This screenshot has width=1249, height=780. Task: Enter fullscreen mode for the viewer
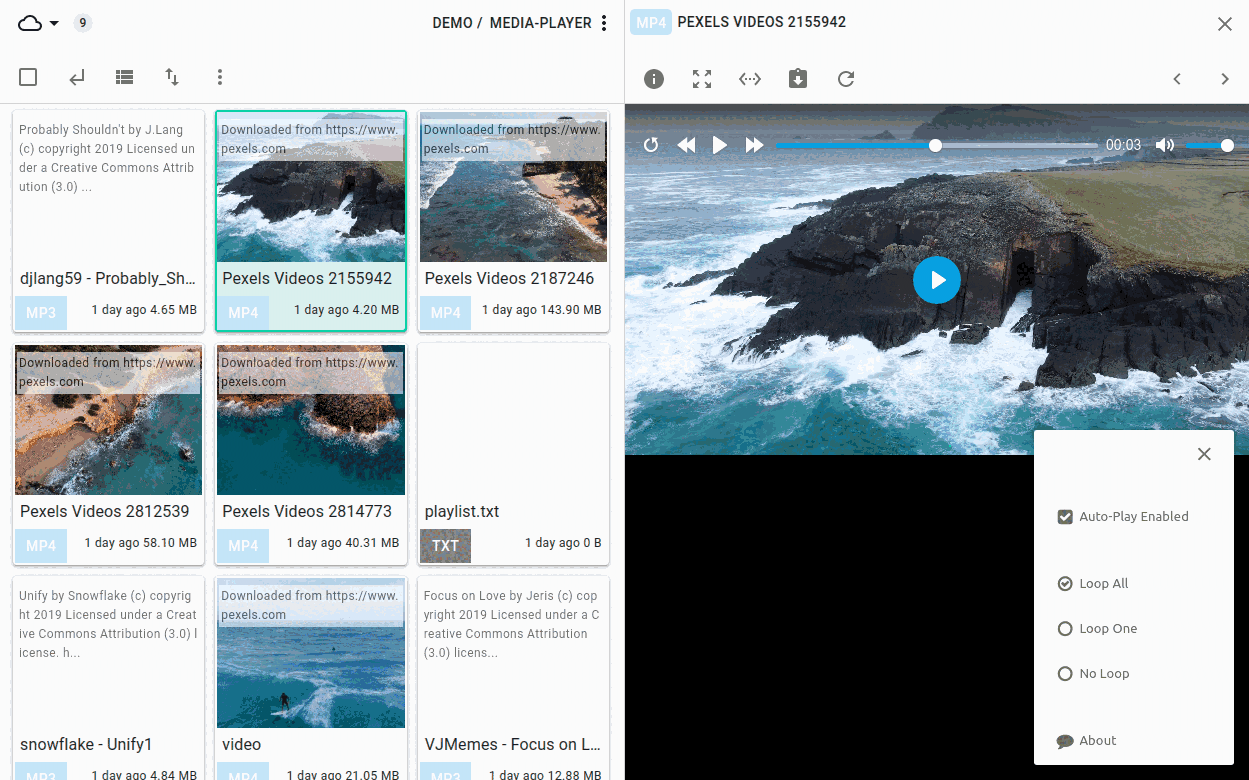coord(702,79)
